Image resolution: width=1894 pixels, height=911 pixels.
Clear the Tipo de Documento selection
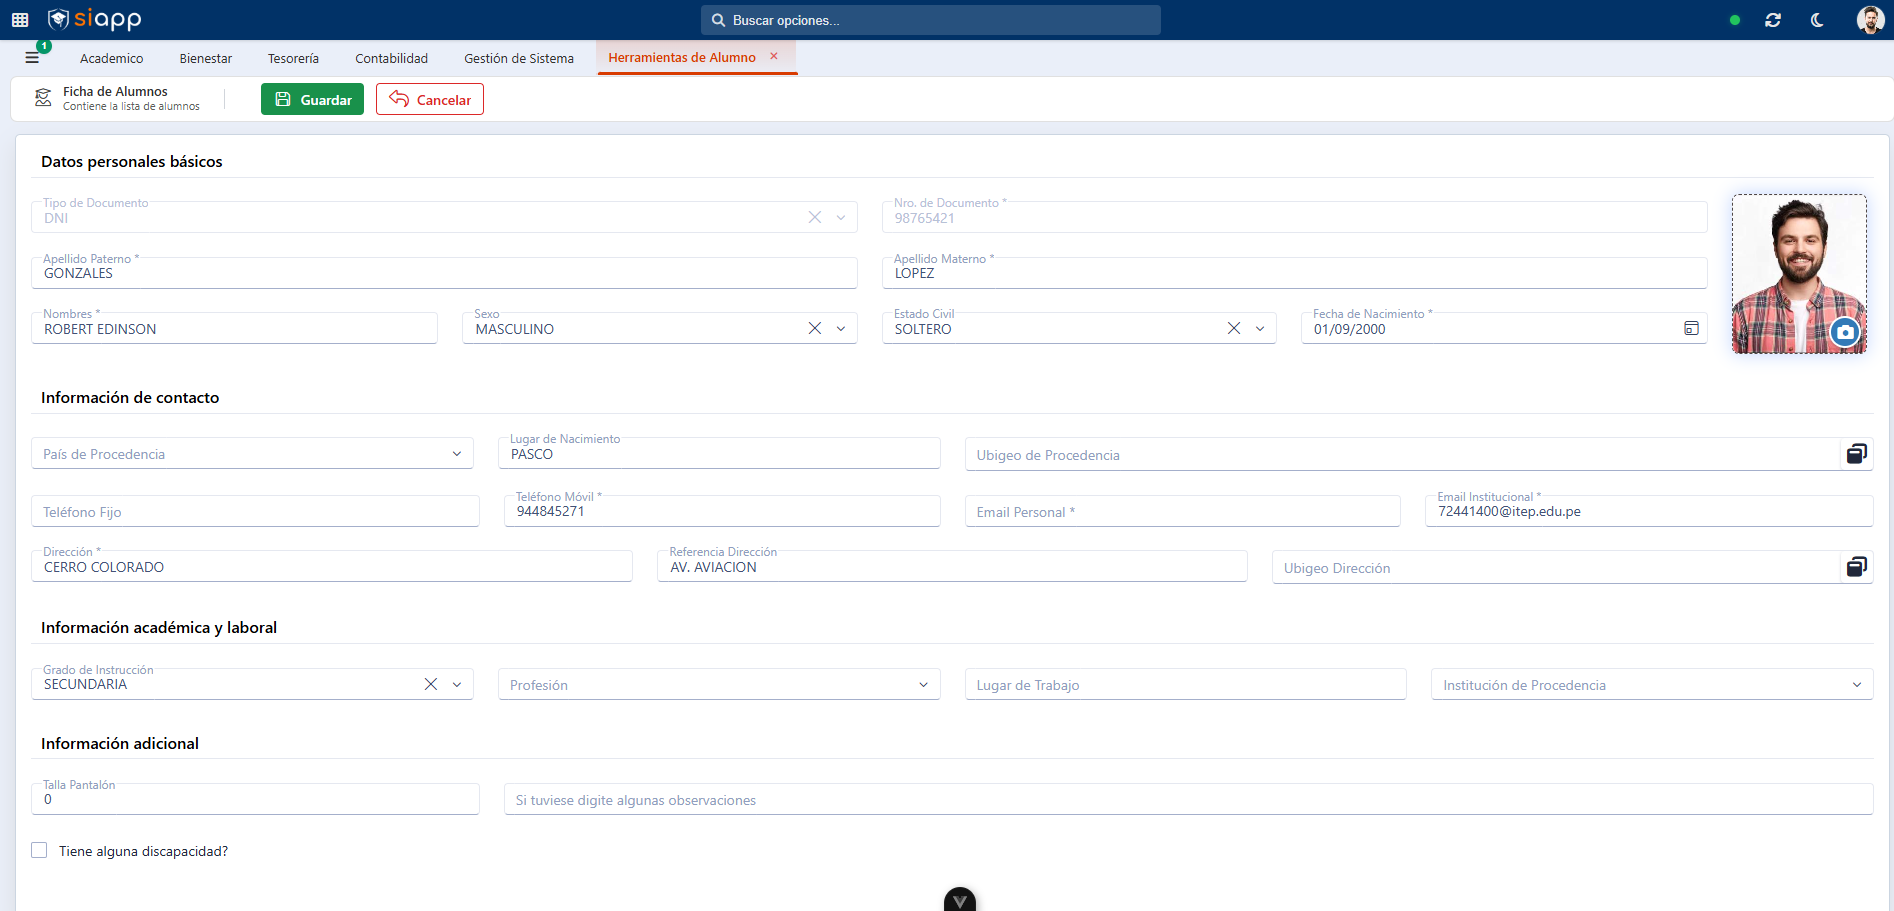[815, 217]
